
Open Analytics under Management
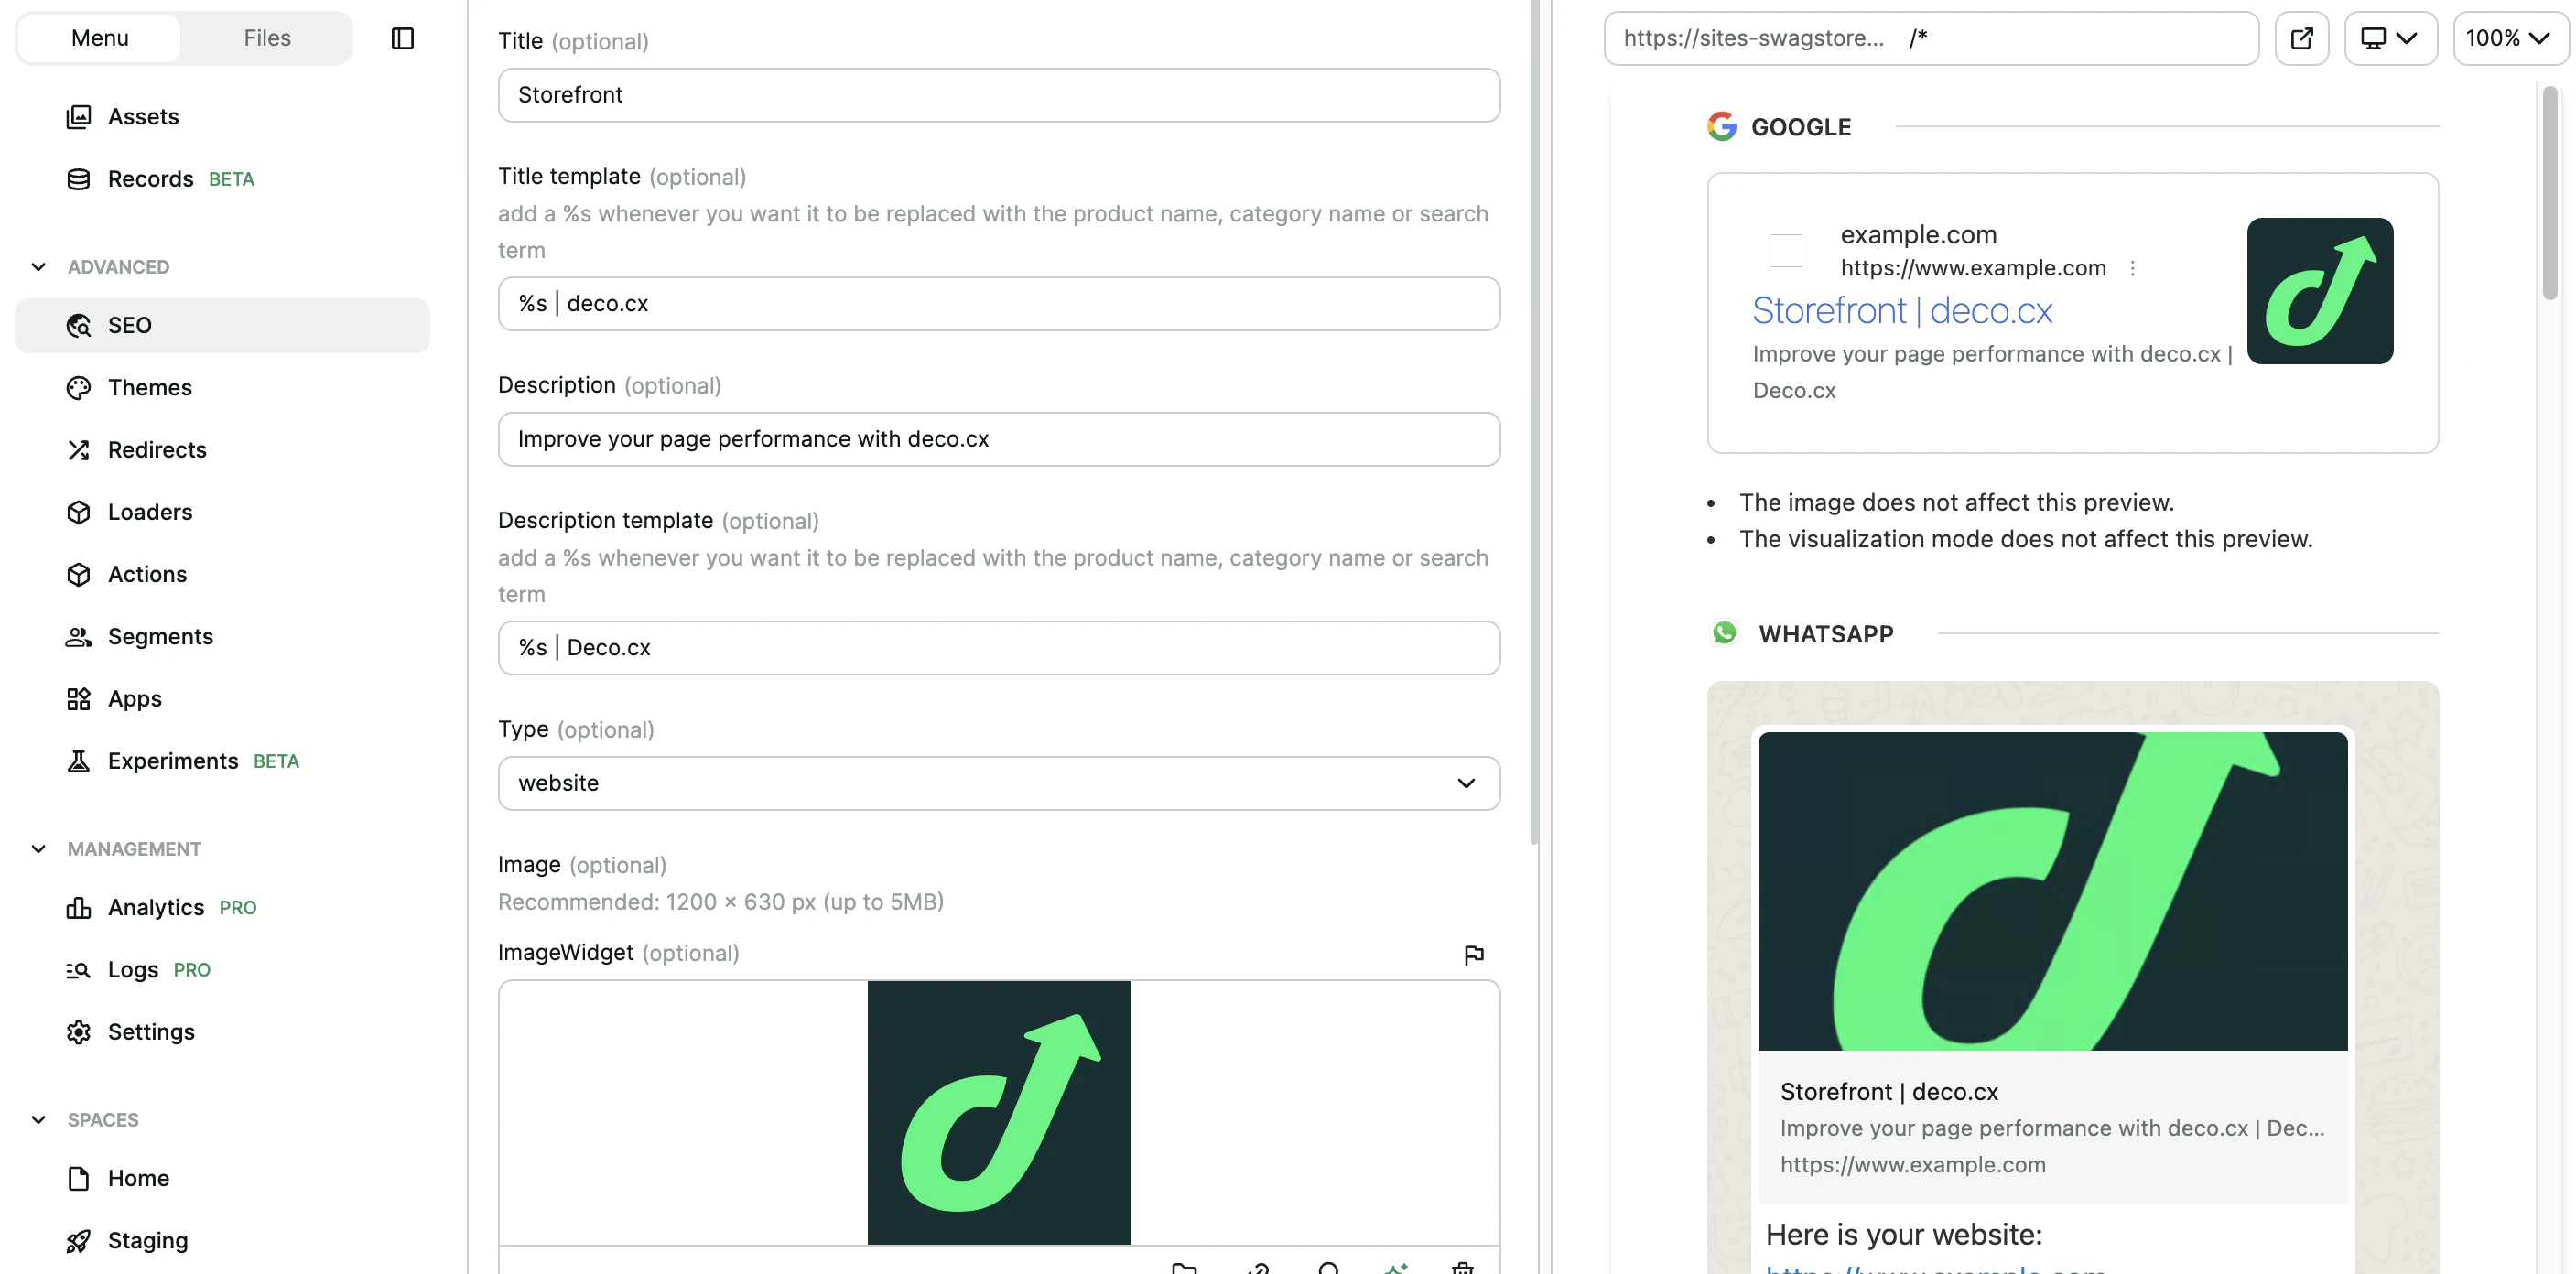[x=155, y=907]
